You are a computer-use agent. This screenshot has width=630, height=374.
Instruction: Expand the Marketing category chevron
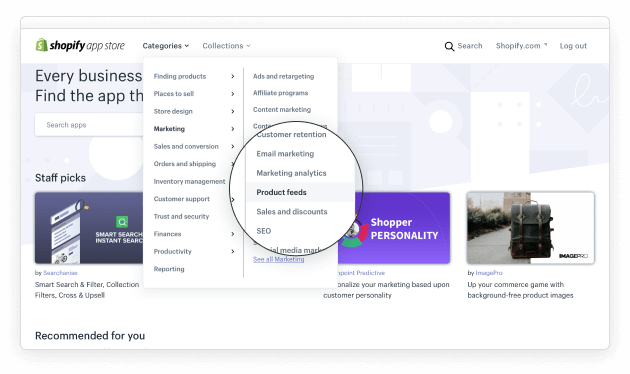(x=233, y=129)
